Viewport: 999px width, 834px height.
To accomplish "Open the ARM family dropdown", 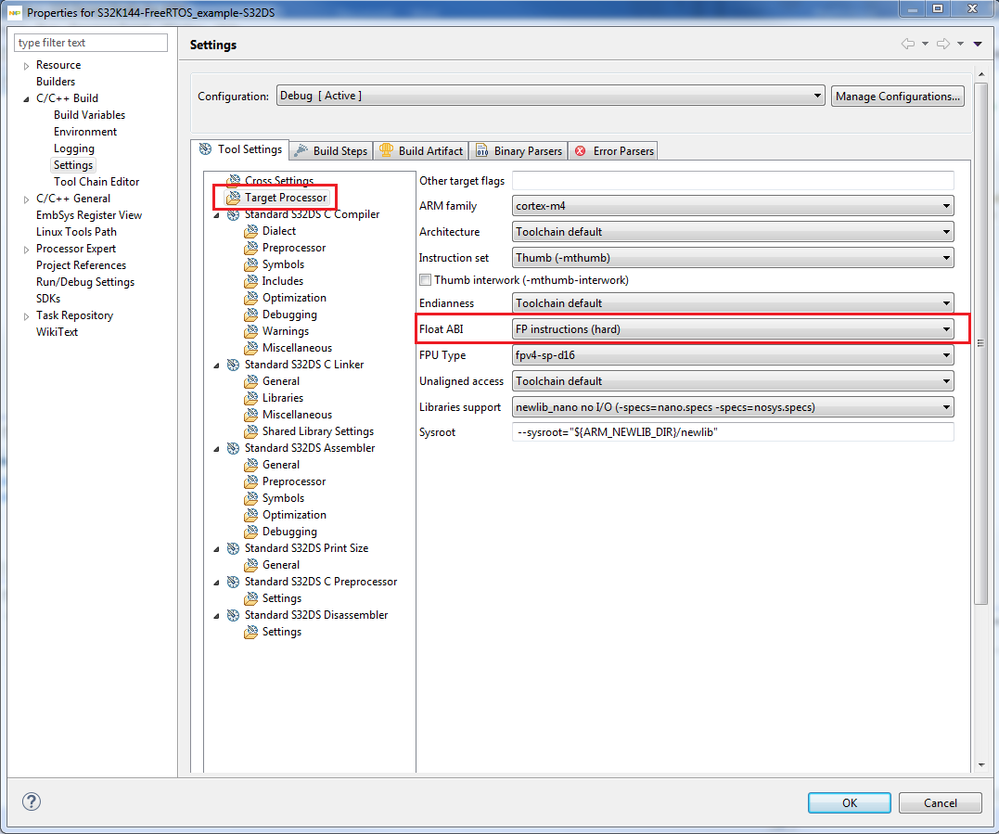I will pos(733,206).
